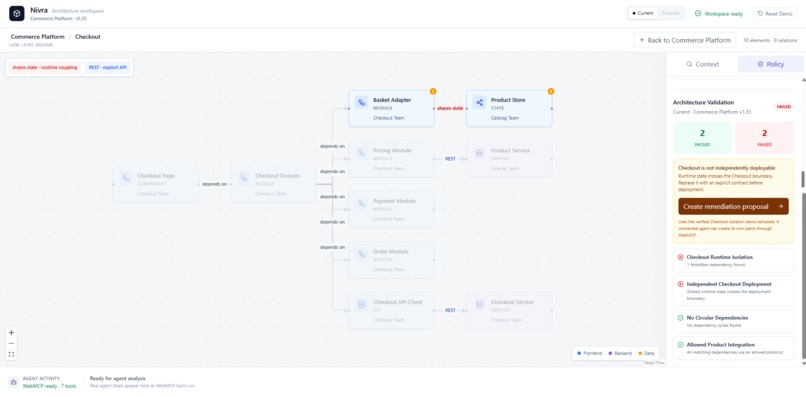Image resolution: width=806 pixels, height=397 pixels.
Task: Click the Checkout API Client node icon
Action: pos(361,304)
